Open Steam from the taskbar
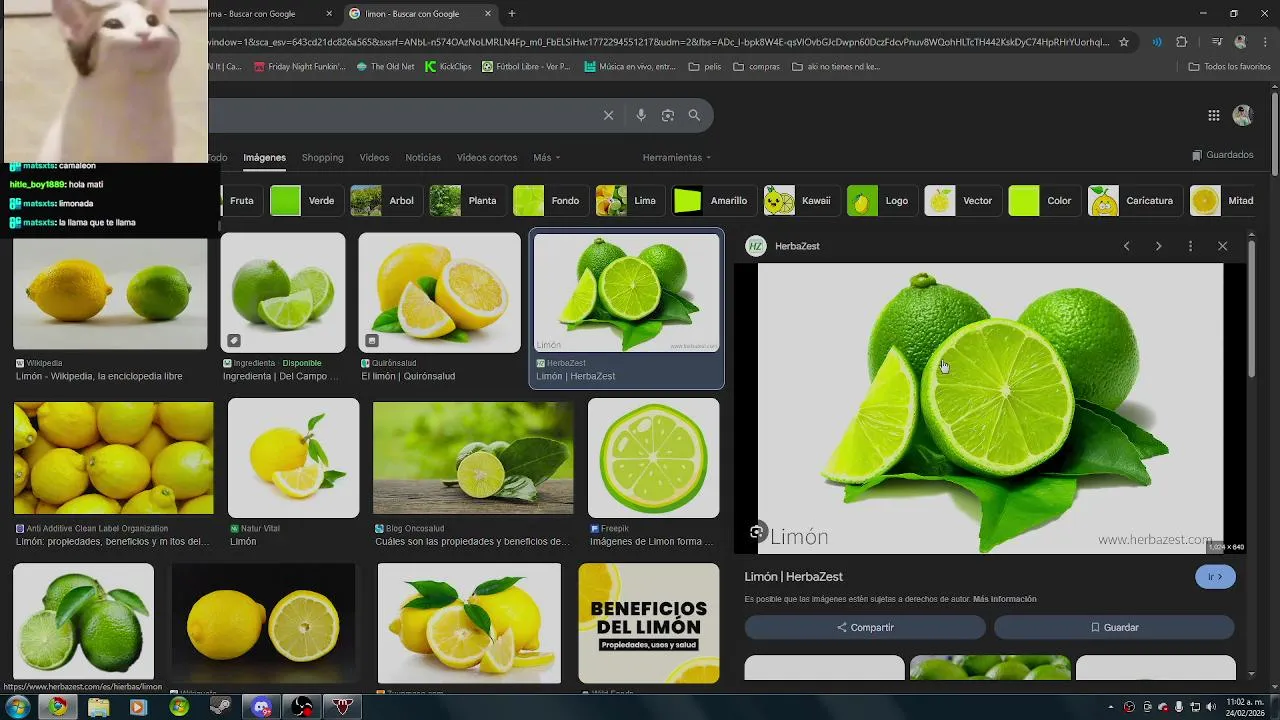This screenshot has width=1280, height=720. click(221, 707)
